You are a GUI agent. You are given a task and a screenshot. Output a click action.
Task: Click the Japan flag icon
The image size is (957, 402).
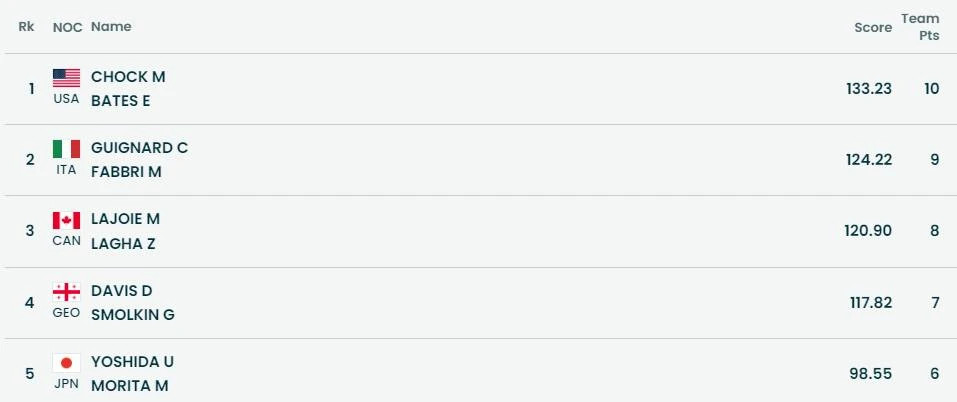(x=66, y=363)
